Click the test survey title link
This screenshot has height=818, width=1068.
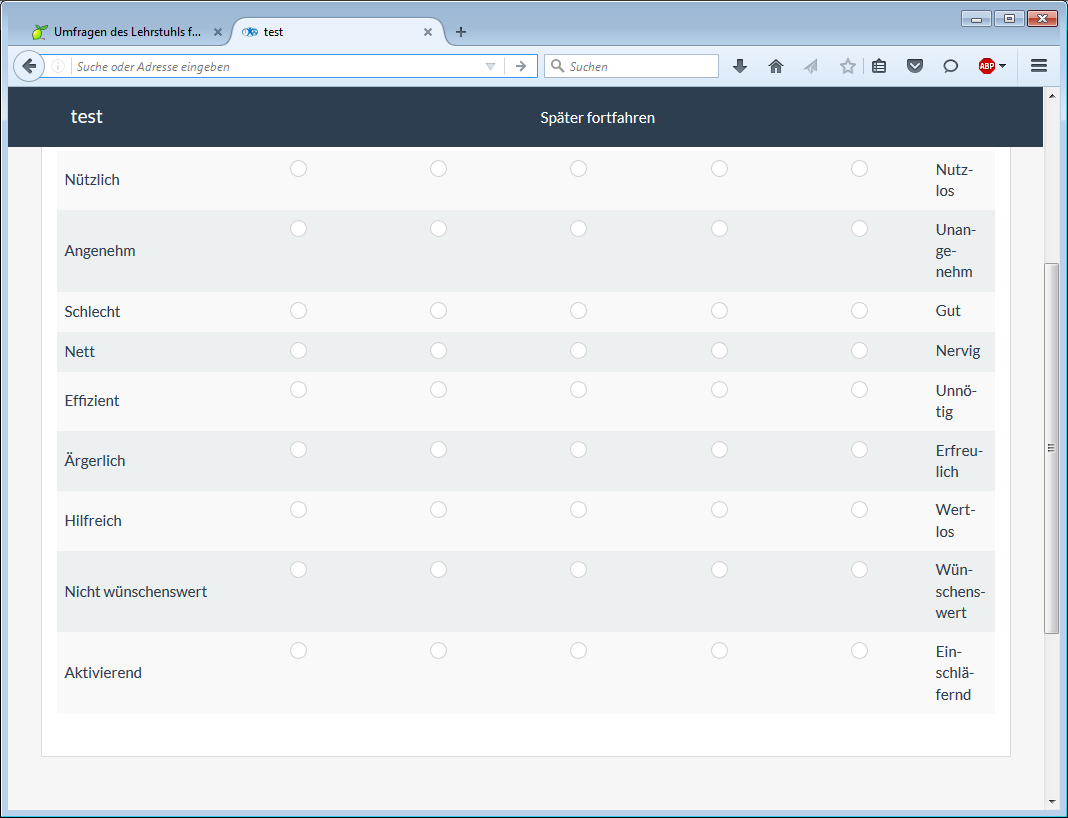(x=87, y=117)
